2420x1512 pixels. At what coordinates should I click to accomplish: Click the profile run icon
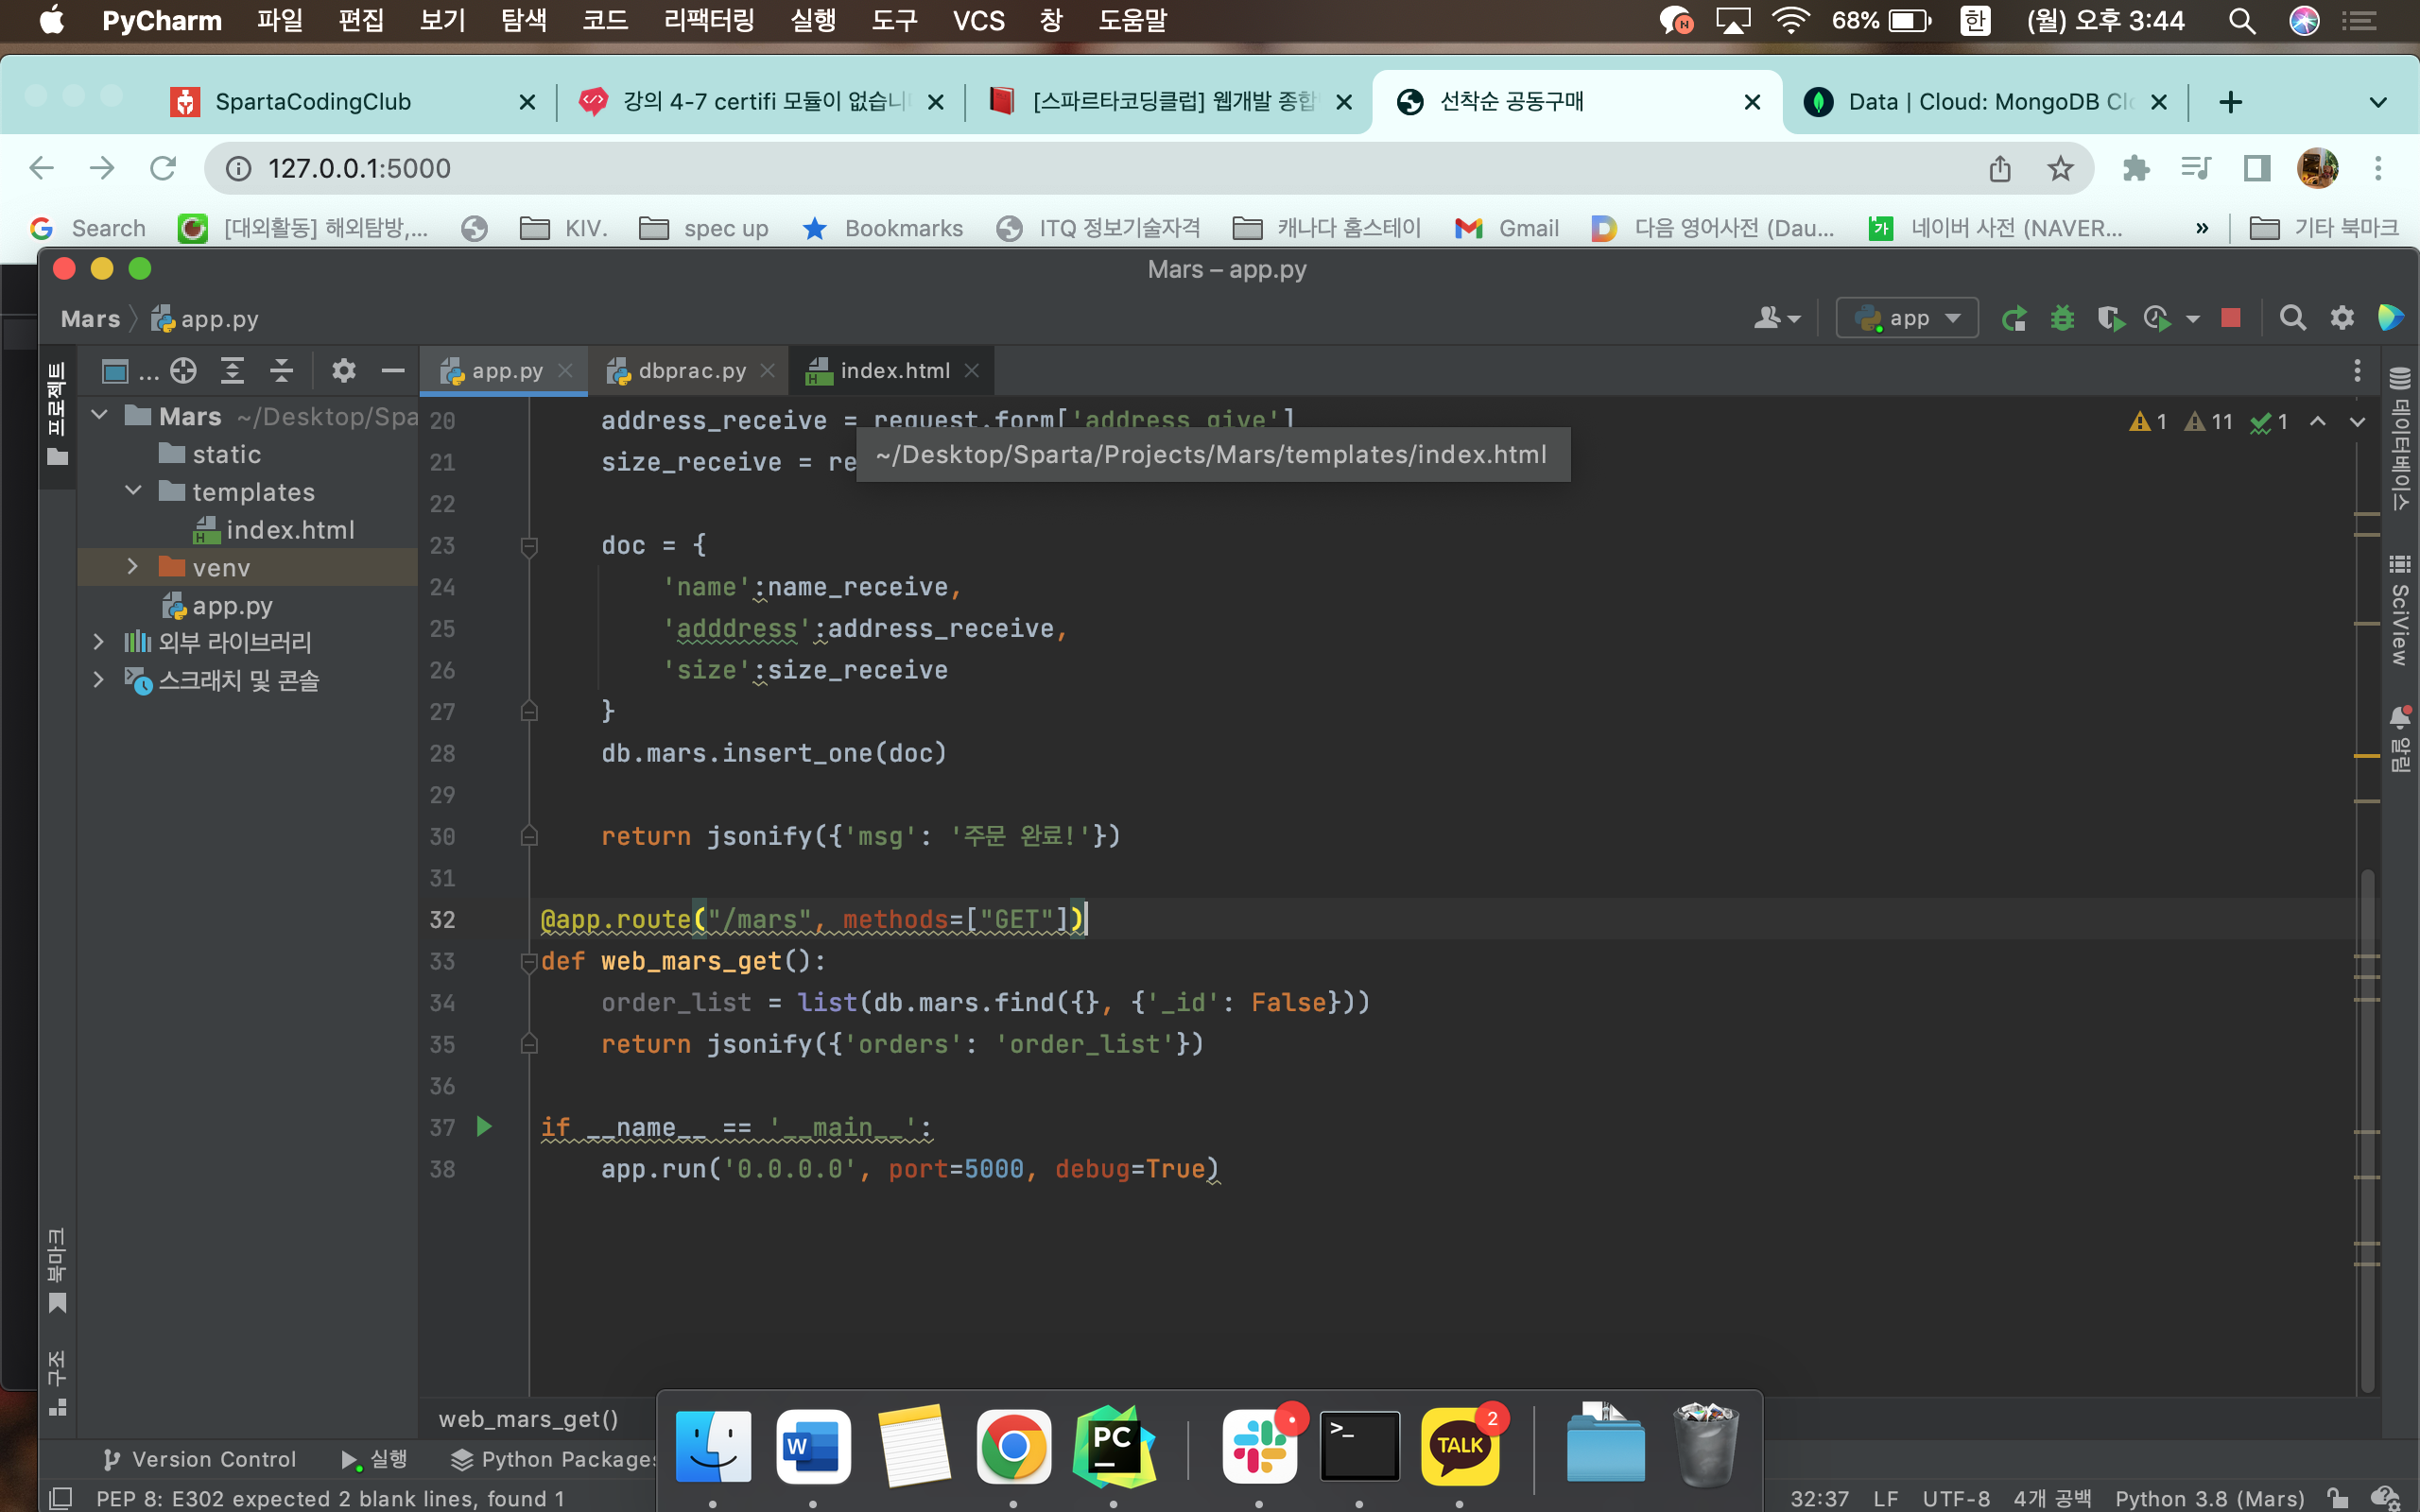click(2158, 319)
